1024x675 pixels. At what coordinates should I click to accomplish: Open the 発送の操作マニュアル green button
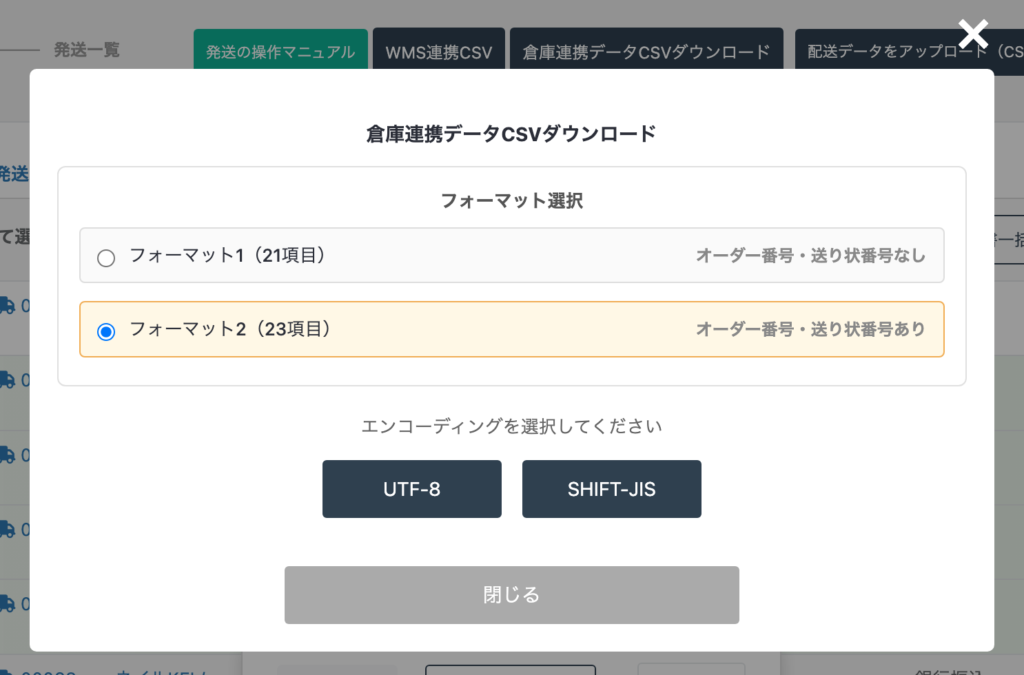pos(280,52)
